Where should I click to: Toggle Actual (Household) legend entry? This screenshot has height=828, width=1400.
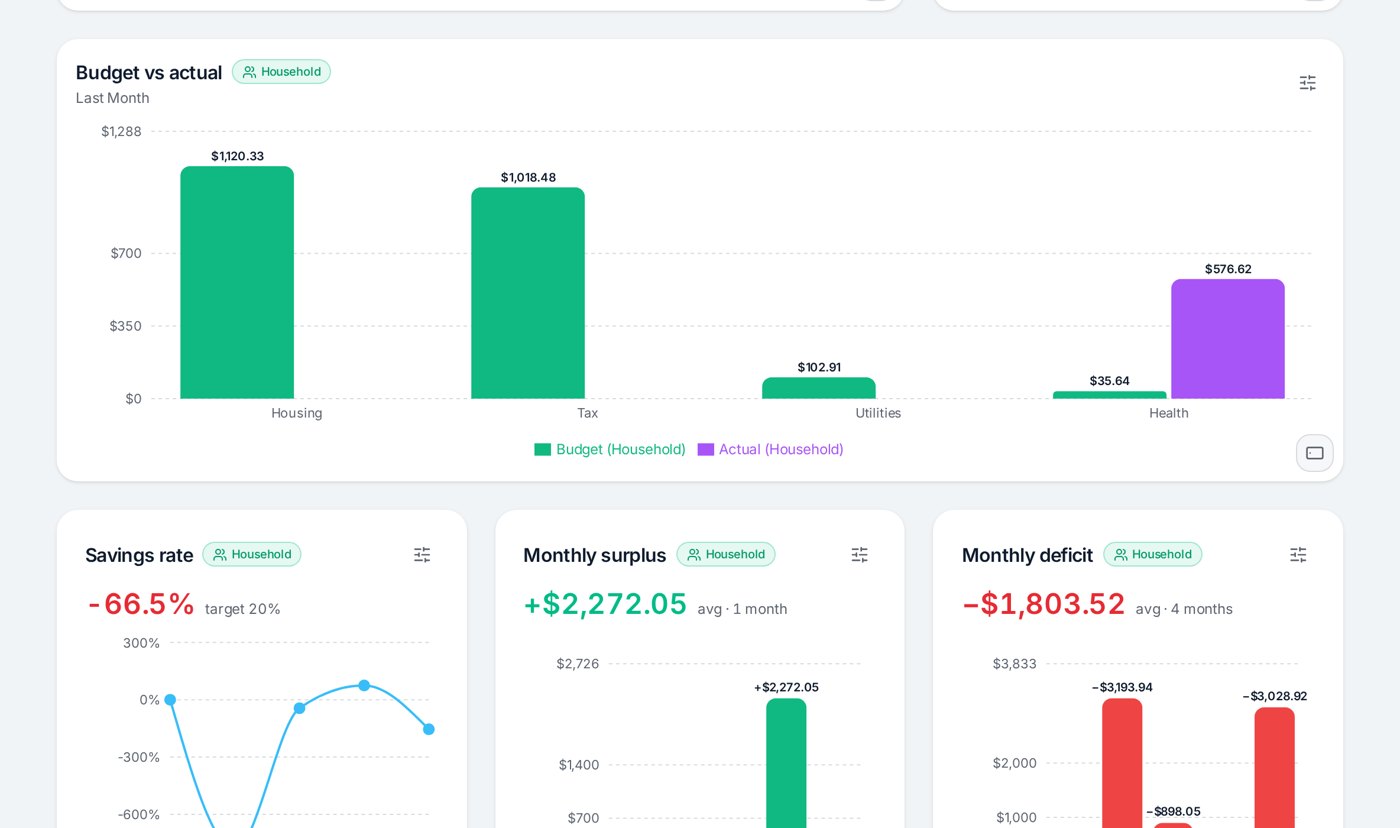tap(770, 449)
